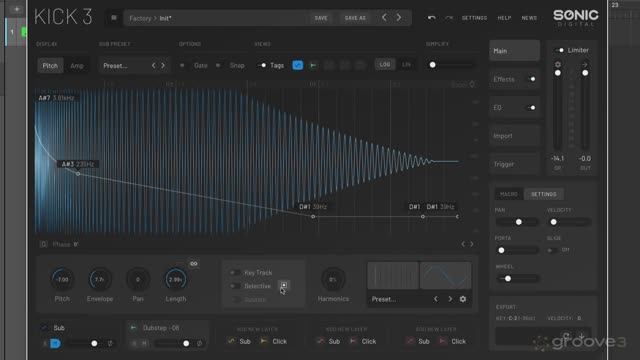The height and width of the screenshot is (360, 640).
Task: Click the Save button
Action: 321,18
